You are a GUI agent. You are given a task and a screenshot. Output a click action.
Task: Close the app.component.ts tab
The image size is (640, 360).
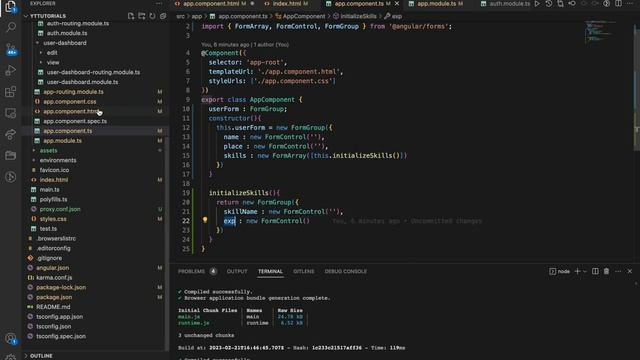pos(397,4)
